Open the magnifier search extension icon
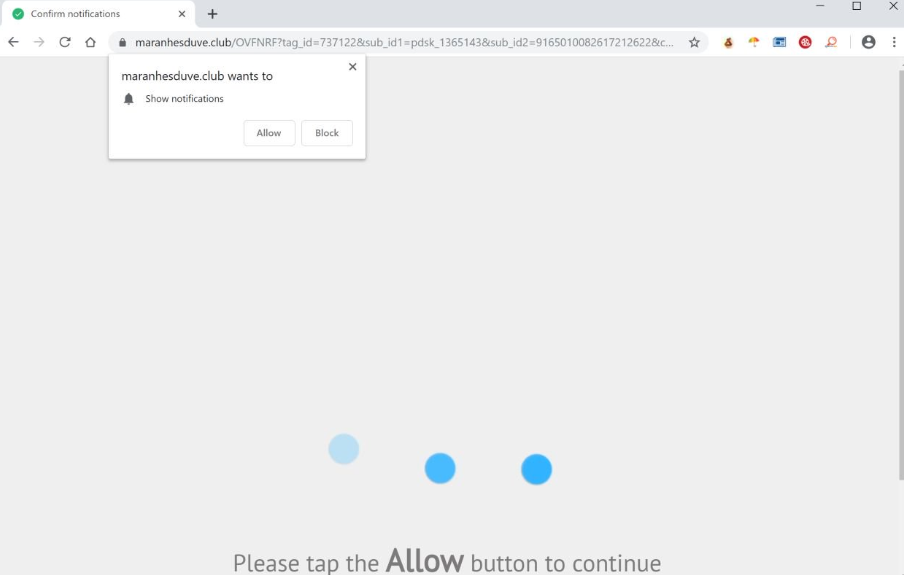Screen dimensions: 904x575 pos(831,42)
